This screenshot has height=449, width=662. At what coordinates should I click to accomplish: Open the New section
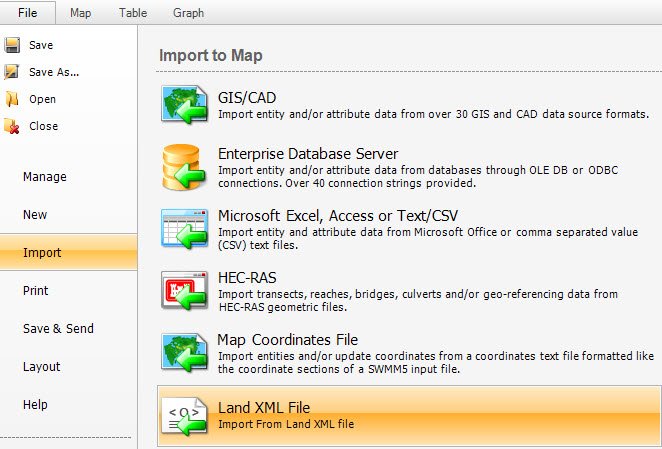pos(35,215)
